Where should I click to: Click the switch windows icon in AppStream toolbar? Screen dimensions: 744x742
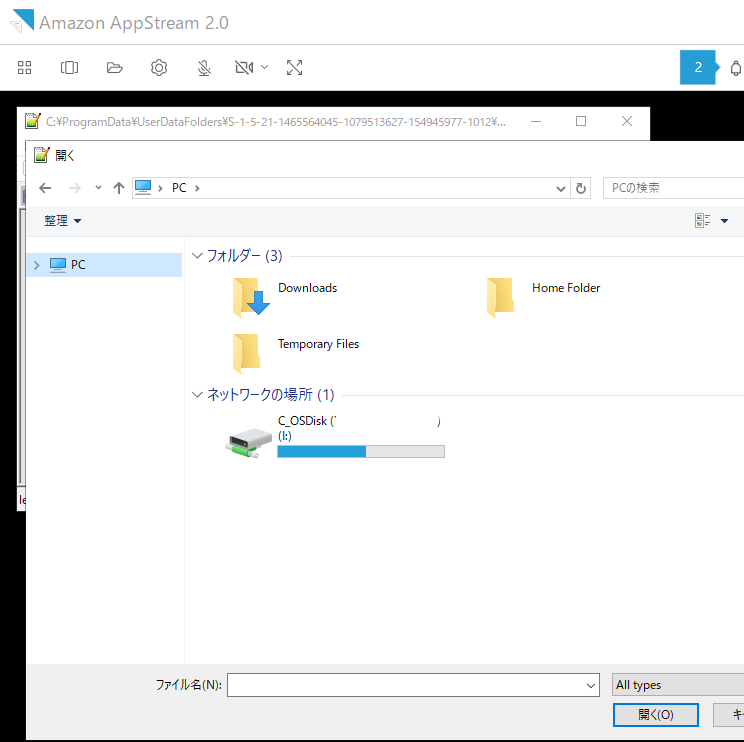tap(69, 67)
